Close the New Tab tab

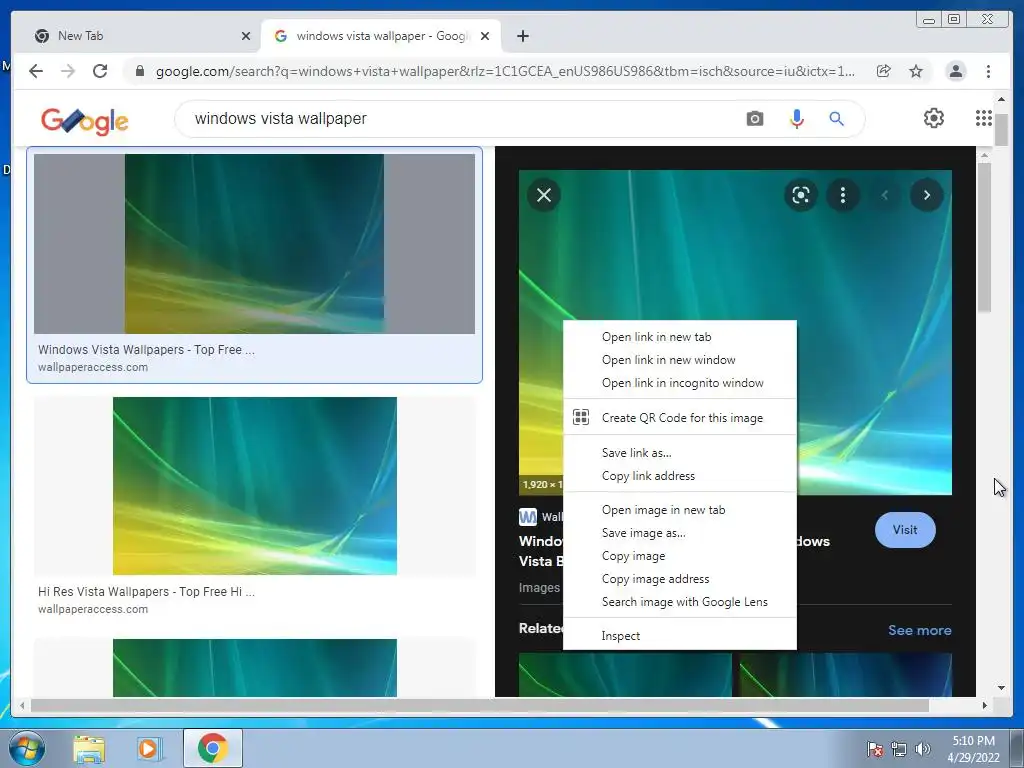tap(246, 37)
